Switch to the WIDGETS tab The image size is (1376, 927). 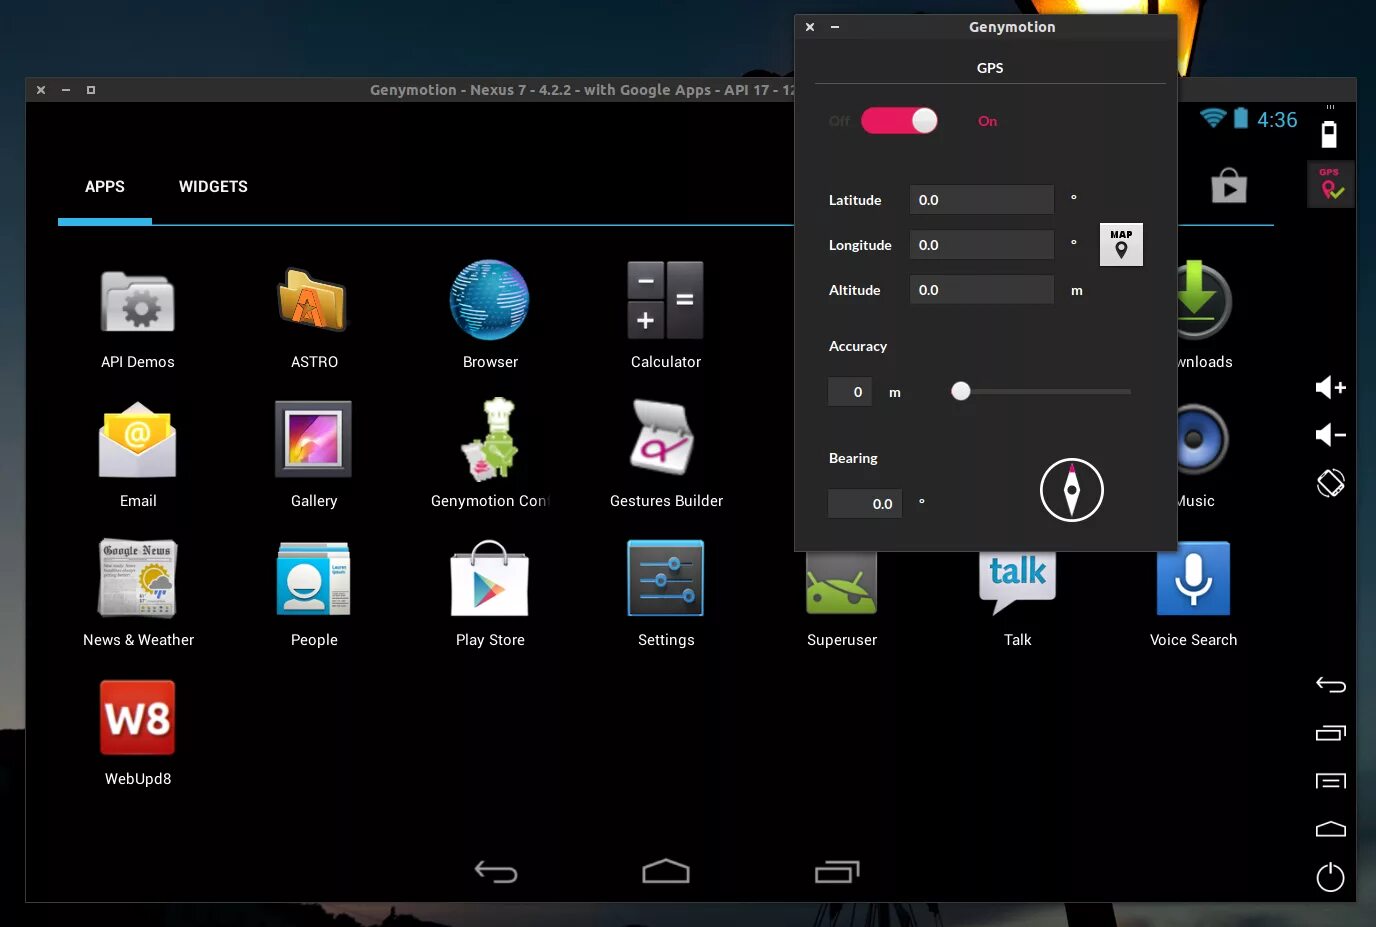pyautogui.click(x=213, y=187)
